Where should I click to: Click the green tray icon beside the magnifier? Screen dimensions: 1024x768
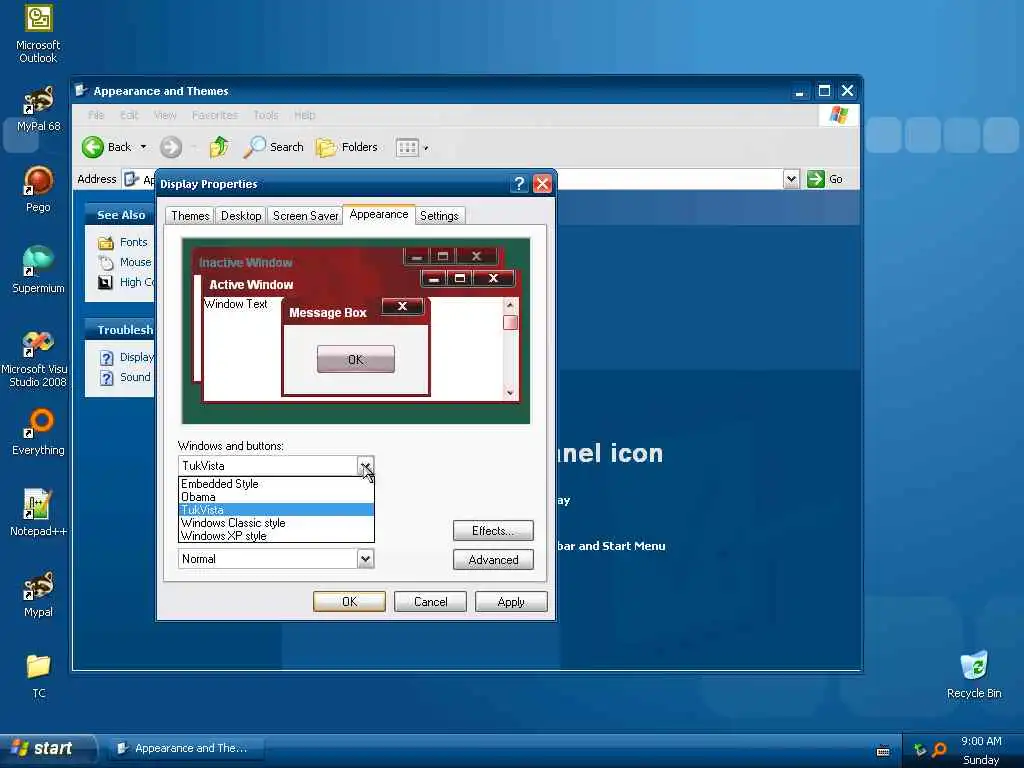click(x=920, y=750)
